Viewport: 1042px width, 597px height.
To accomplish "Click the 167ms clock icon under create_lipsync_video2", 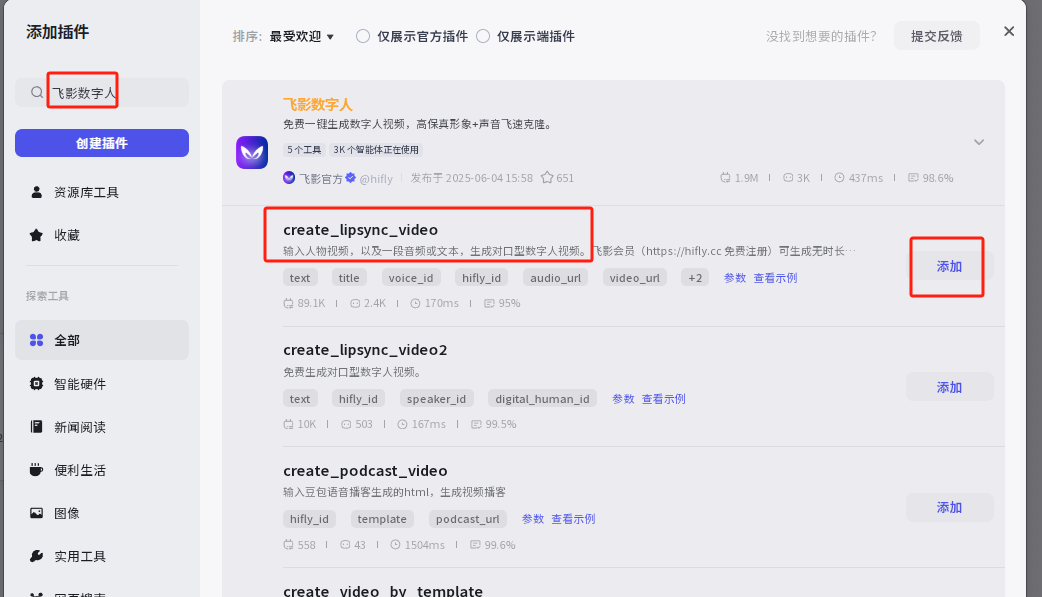I will (402, 424).
